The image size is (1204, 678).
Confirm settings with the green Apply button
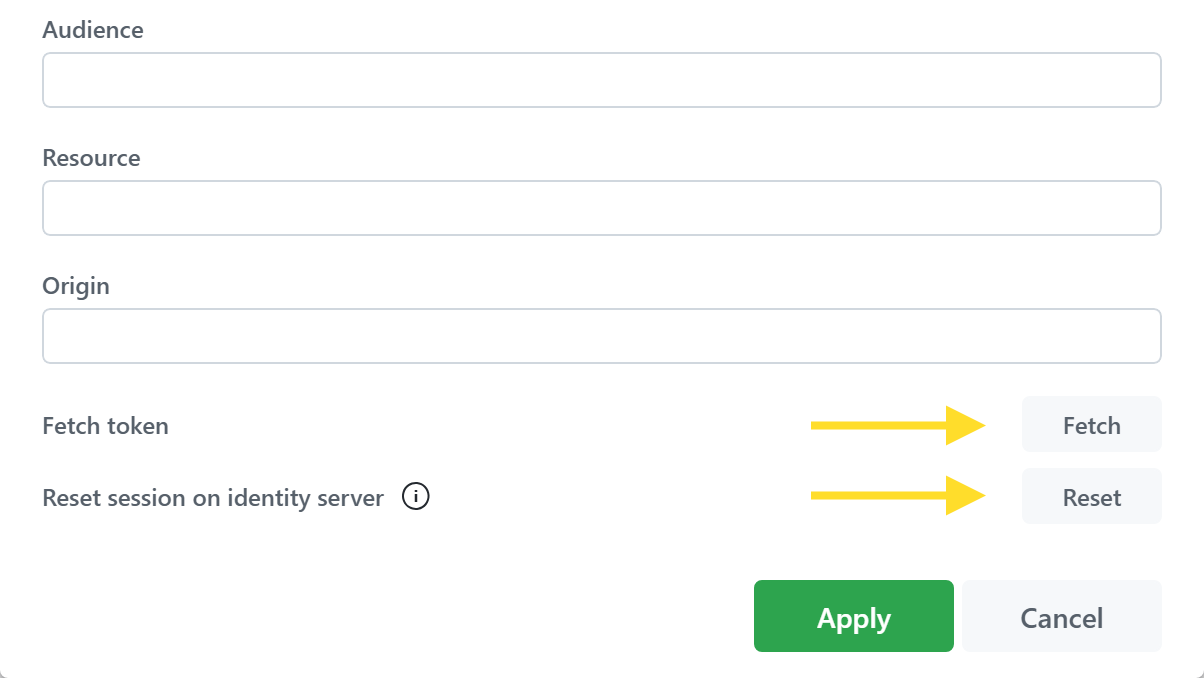[x=853, y=617]
